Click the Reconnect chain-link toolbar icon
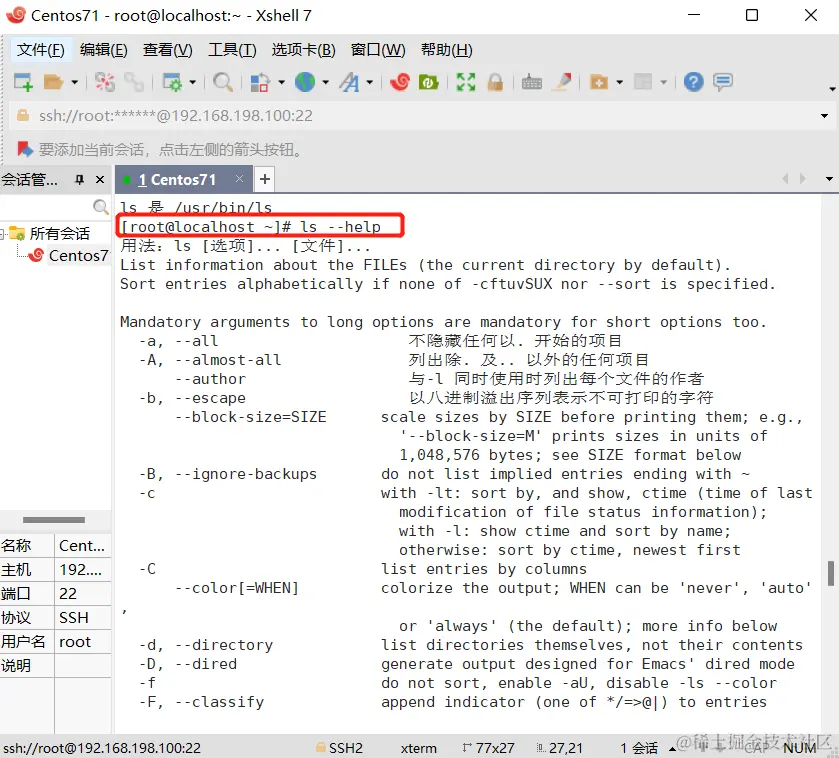The height and width of the screenshot is (758, 839). [134, 82]
